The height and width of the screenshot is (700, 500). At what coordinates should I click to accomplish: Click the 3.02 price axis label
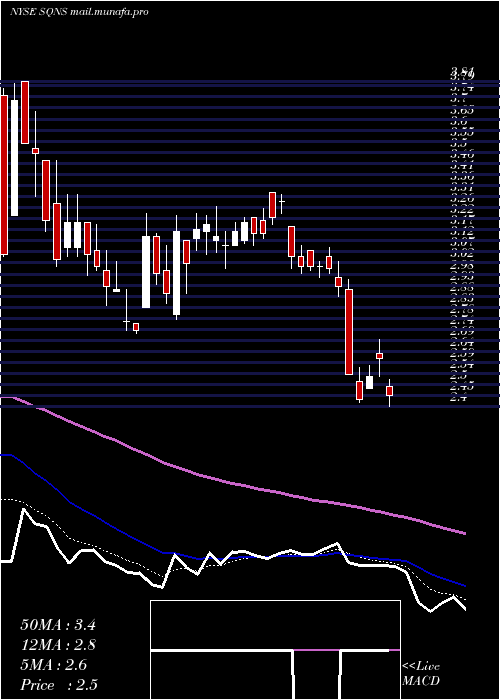click(x=462, y=254)
